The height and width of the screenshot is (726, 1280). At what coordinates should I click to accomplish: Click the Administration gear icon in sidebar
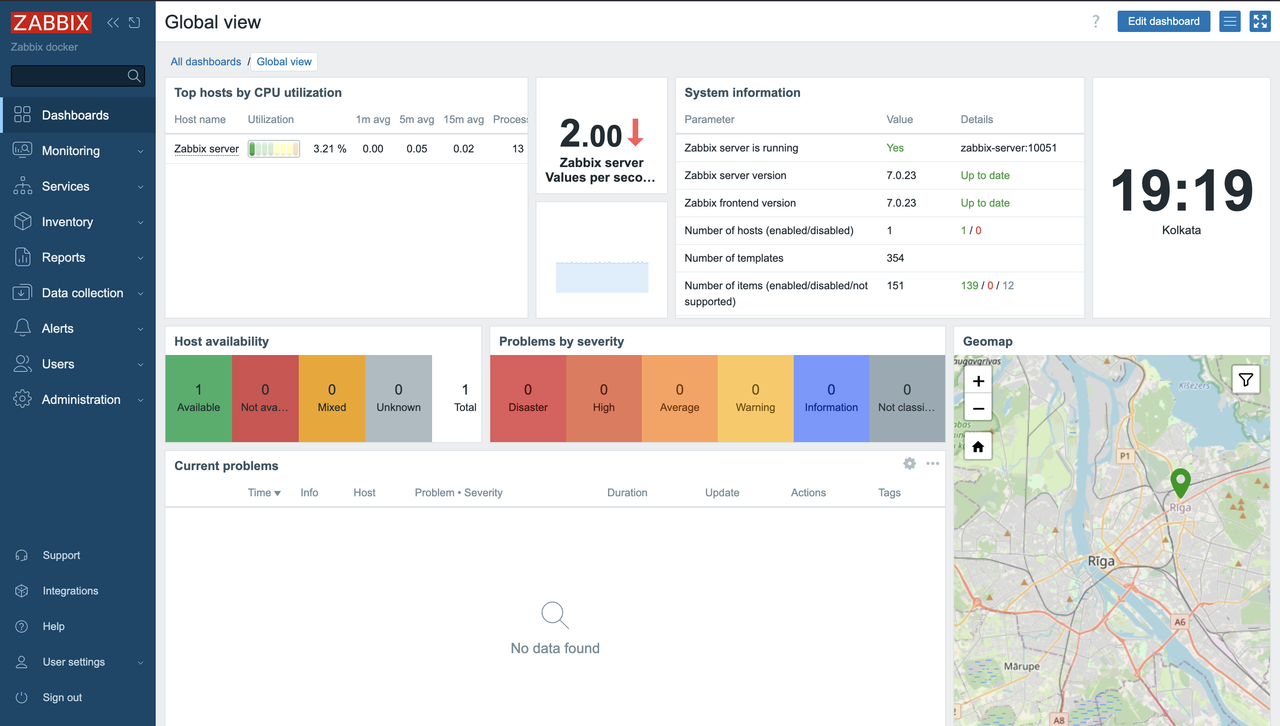pos(22,399)
